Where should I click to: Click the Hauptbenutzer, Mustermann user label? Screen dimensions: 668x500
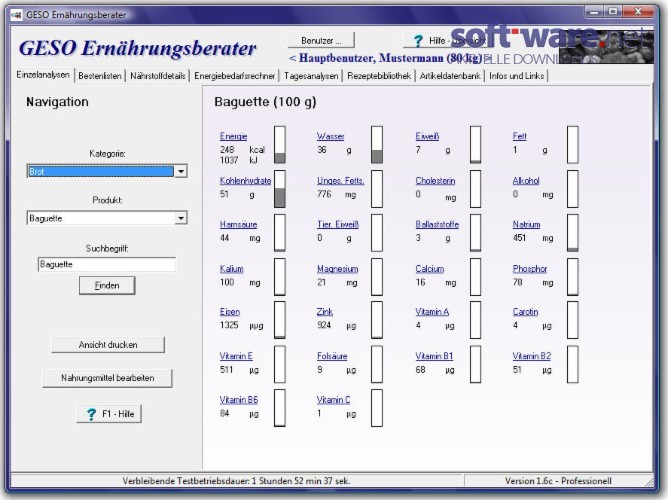point(390,58)
